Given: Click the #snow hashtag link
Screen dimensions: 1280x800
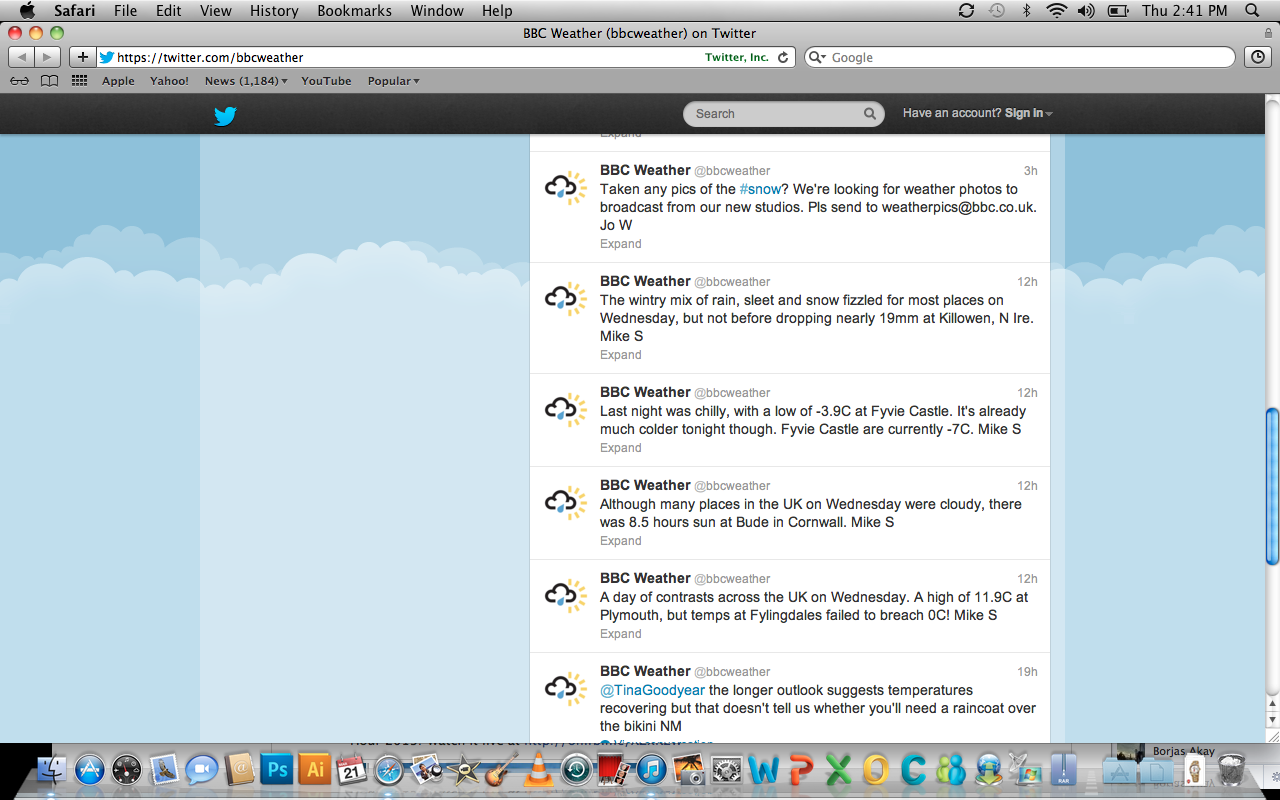Looking at the screenshot, I should click(760, 189).
